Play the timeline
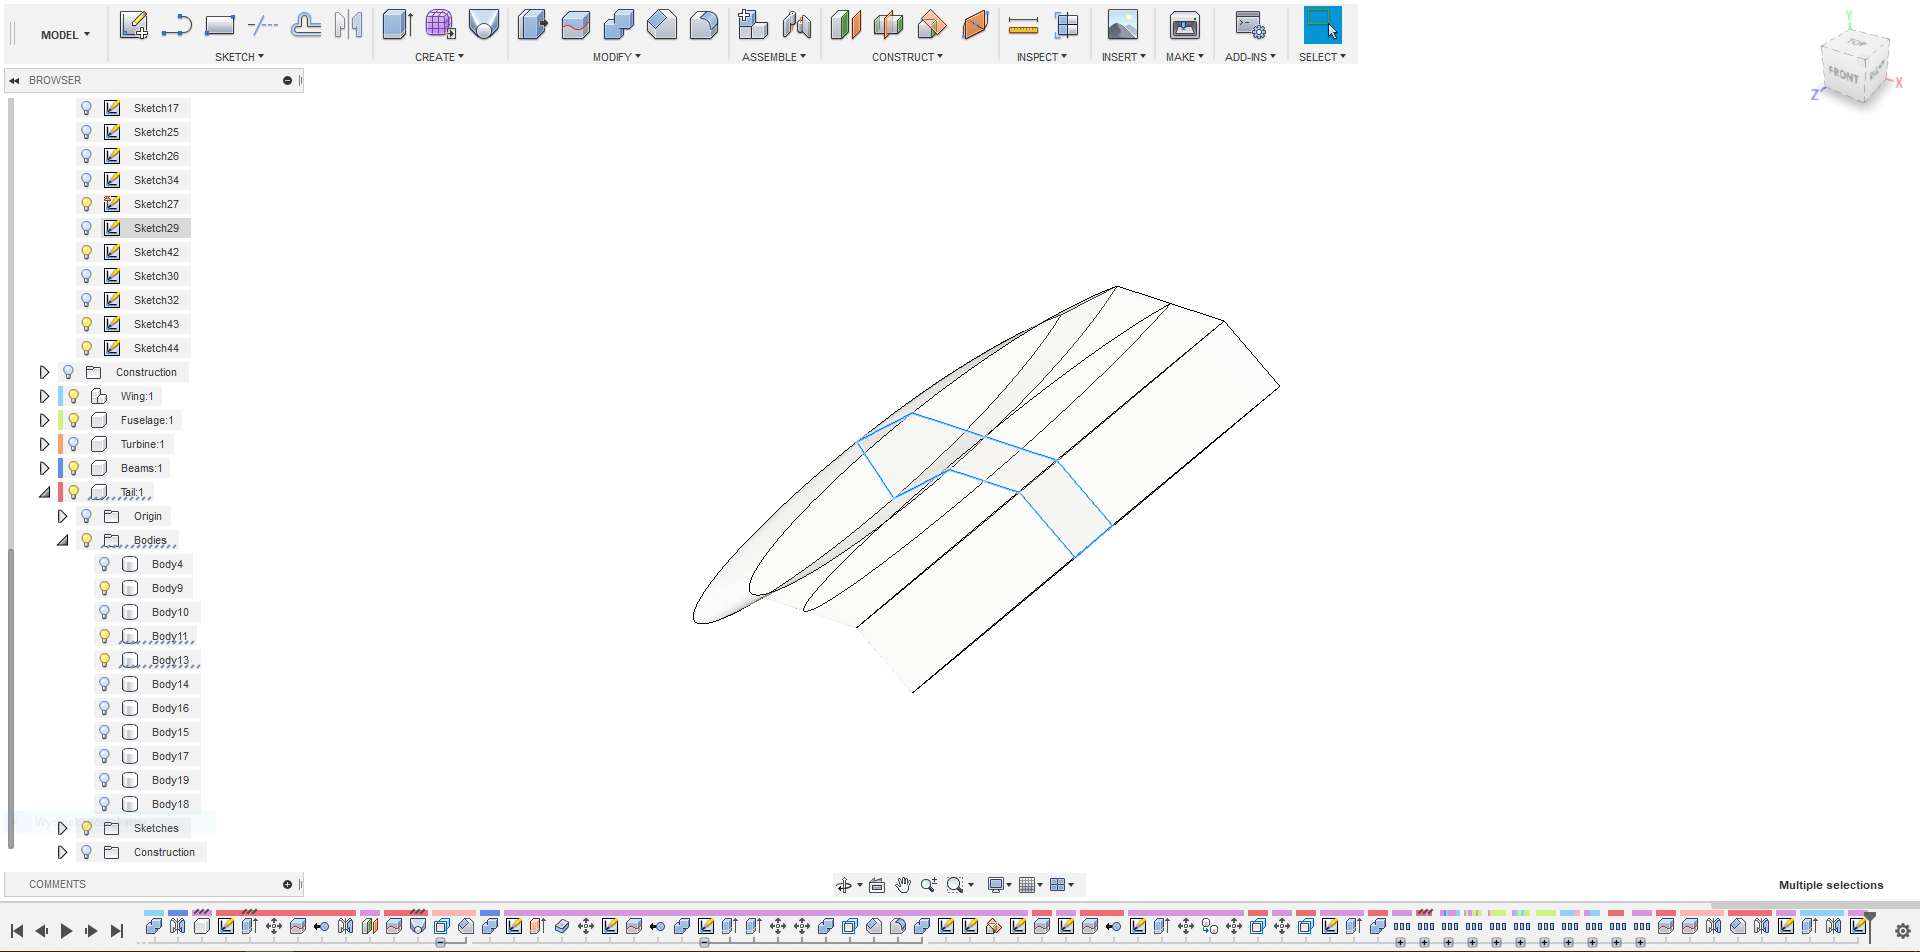1920x952 pixels. click(x=66, y=931)
